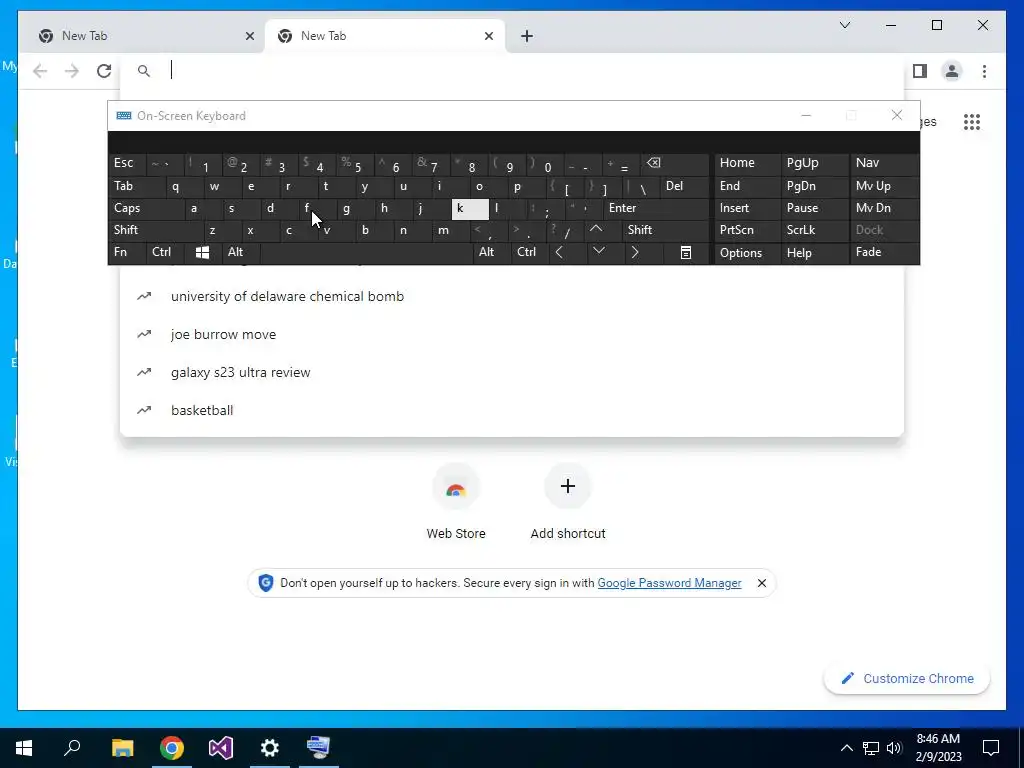Open the tab search dropdown arrow

(x=844, y=25)
